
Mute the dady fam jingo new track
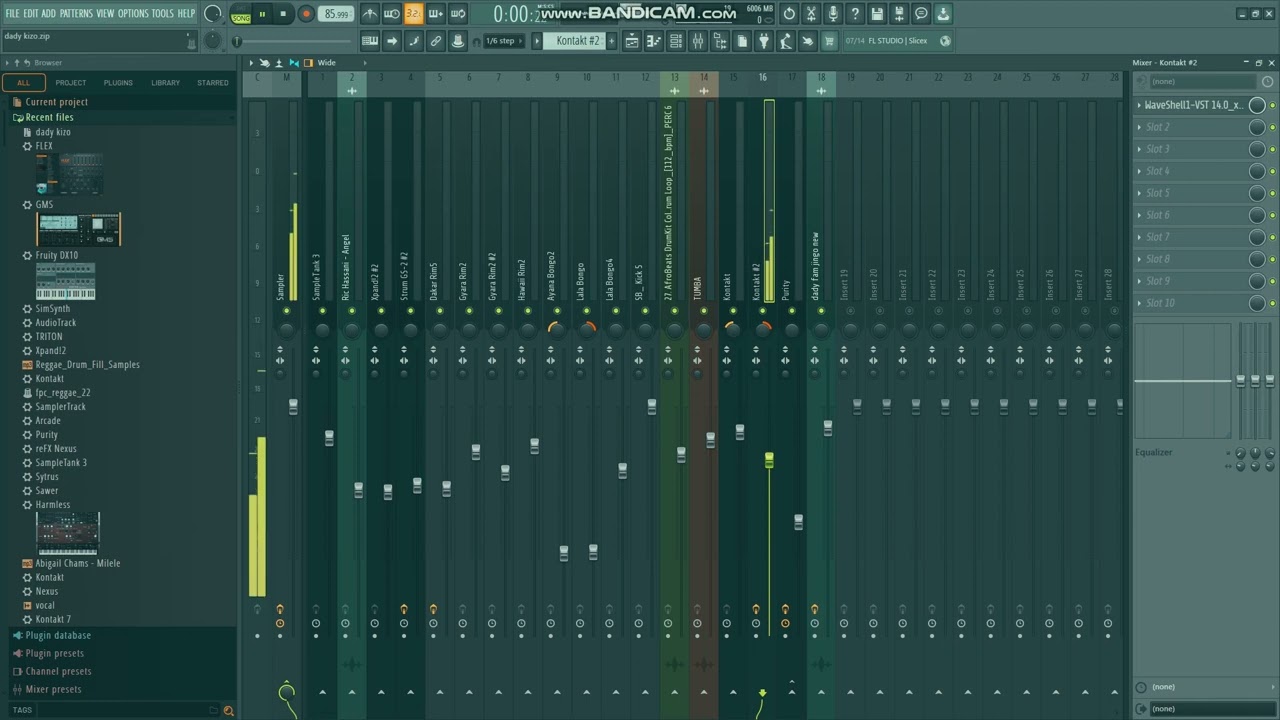821,311
